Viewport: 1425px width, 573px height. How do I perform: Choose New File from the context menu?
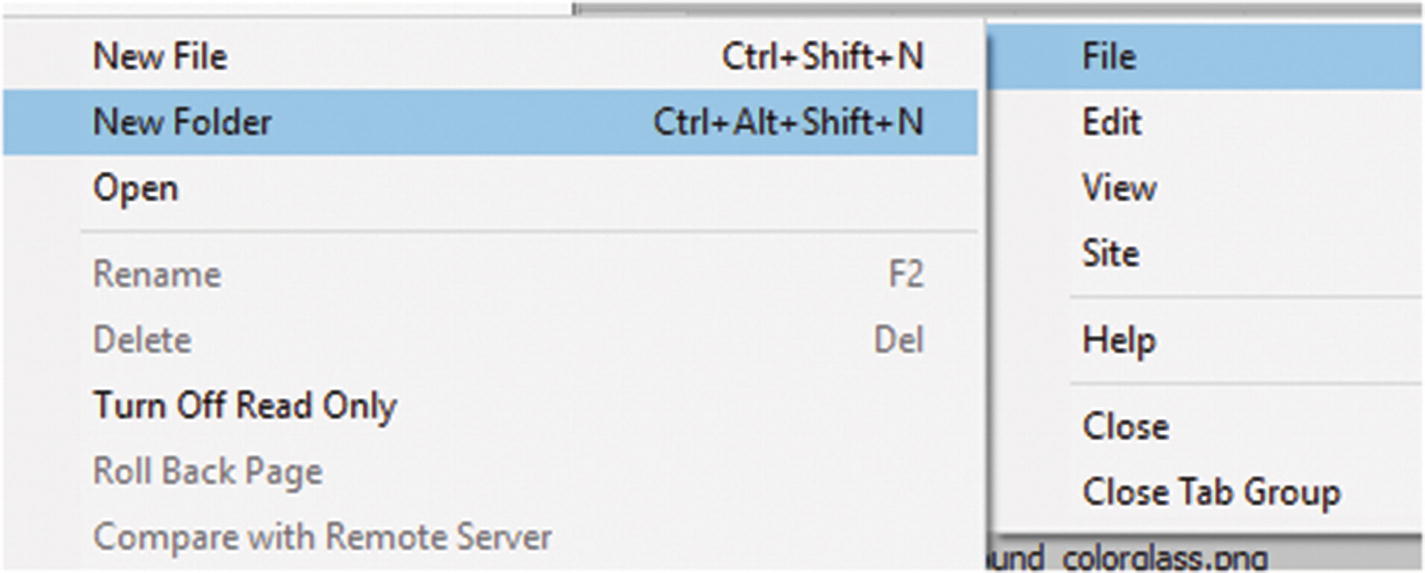160,56
